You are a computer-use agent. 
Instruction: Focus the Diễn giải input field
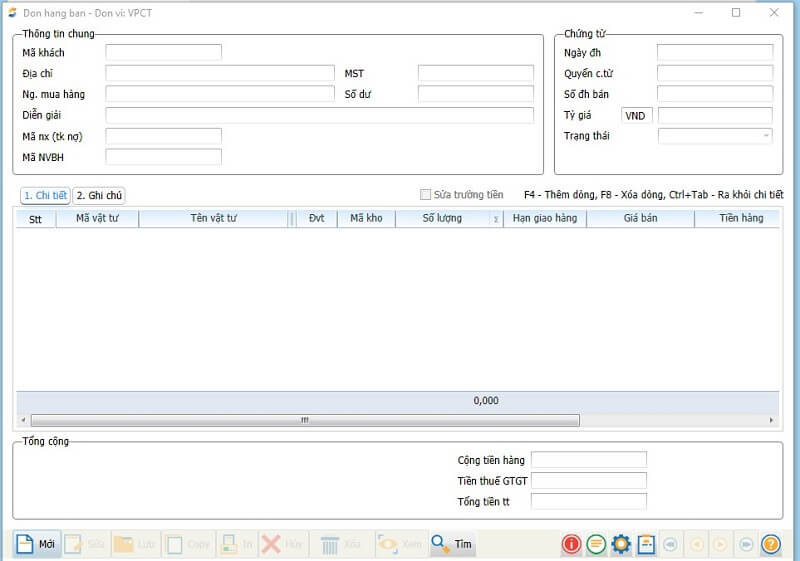pos(319,115)
